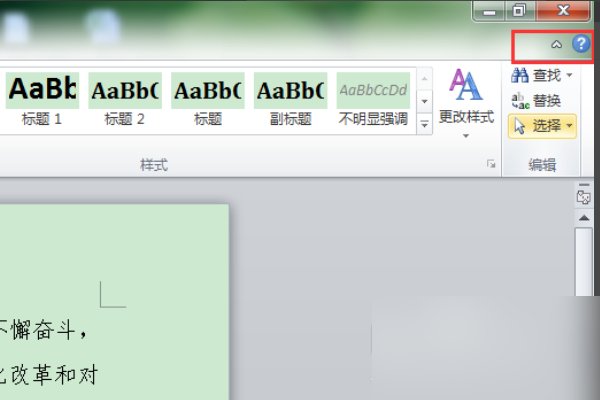Toggle the ruler button above the scrollbar
Viewport: 600px width, 400px height.
584,198
